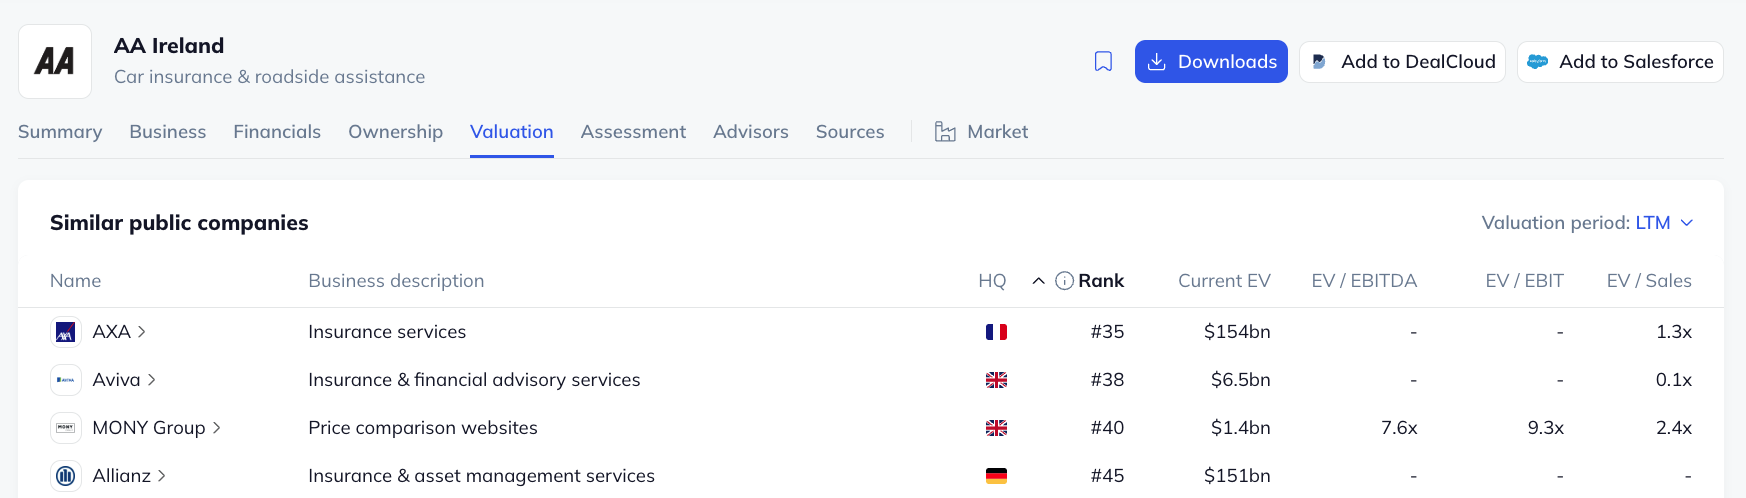Expand the Allianz row chevron
The height and width of the screenshot is (498, 1746).
(162, 476)
